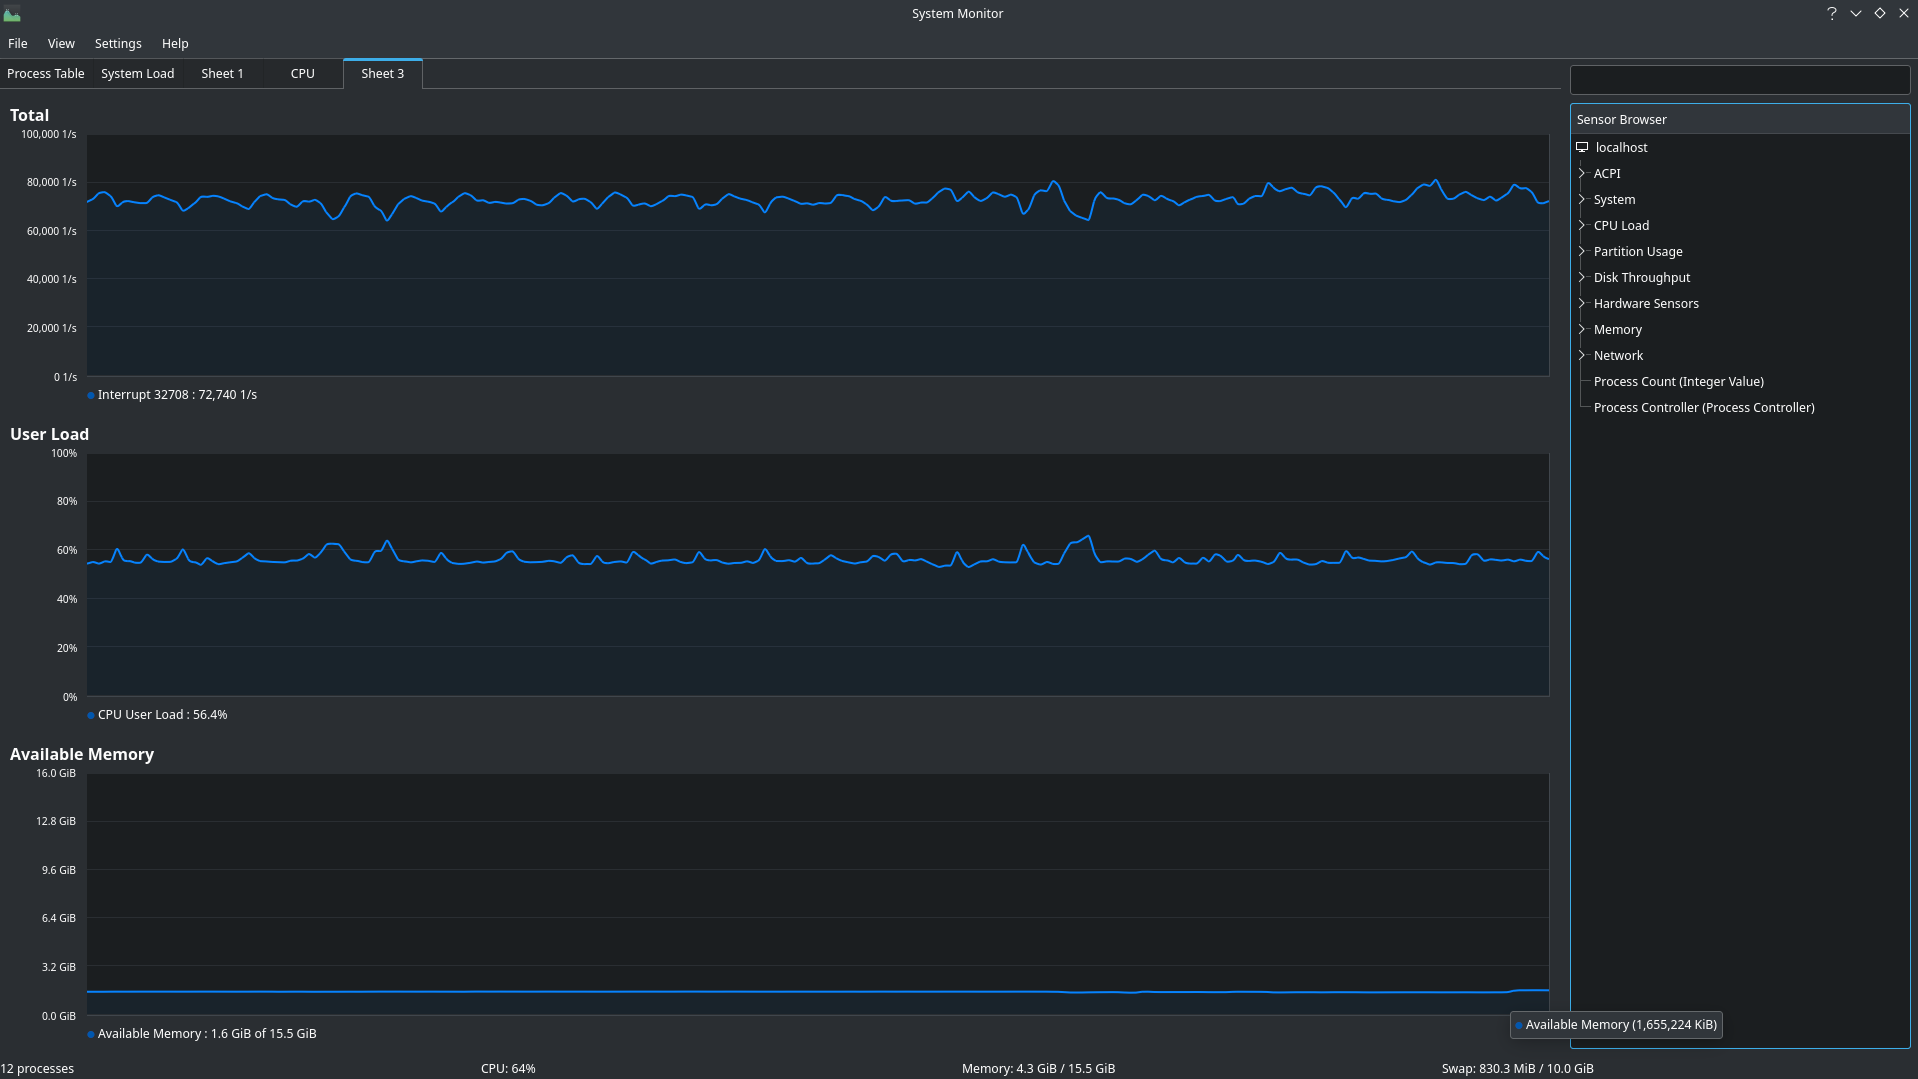1918x1079 pixels.
Task: Switch to the CPU tab
Action: (x=303, y=74)
